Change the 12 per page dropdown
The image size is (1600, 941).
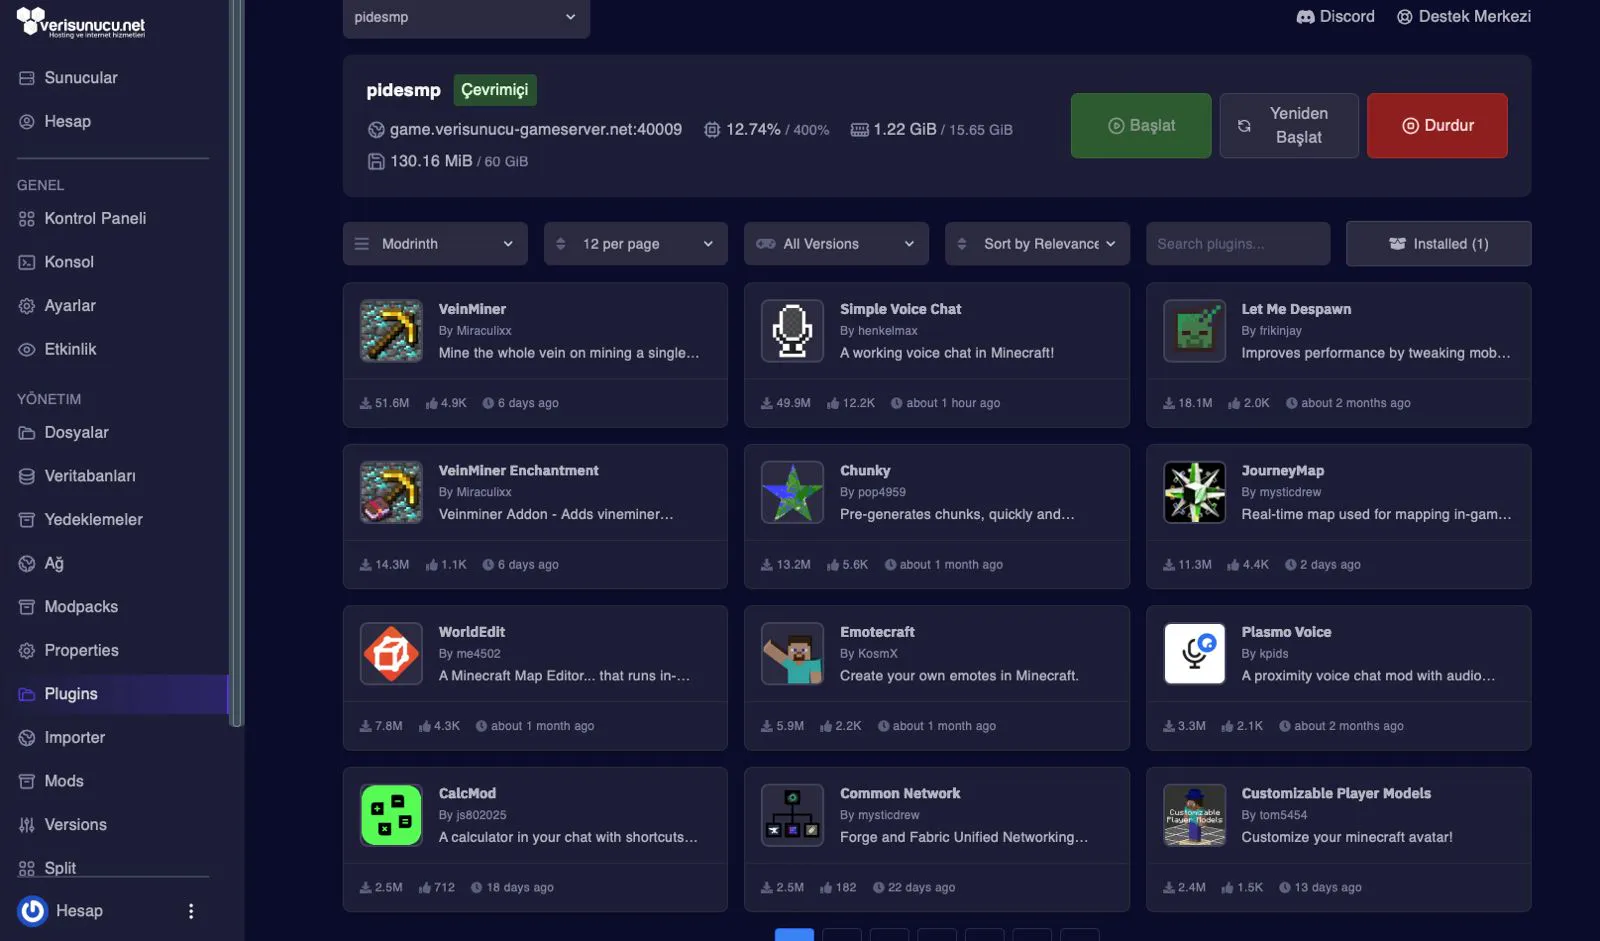tap(636, 244)
